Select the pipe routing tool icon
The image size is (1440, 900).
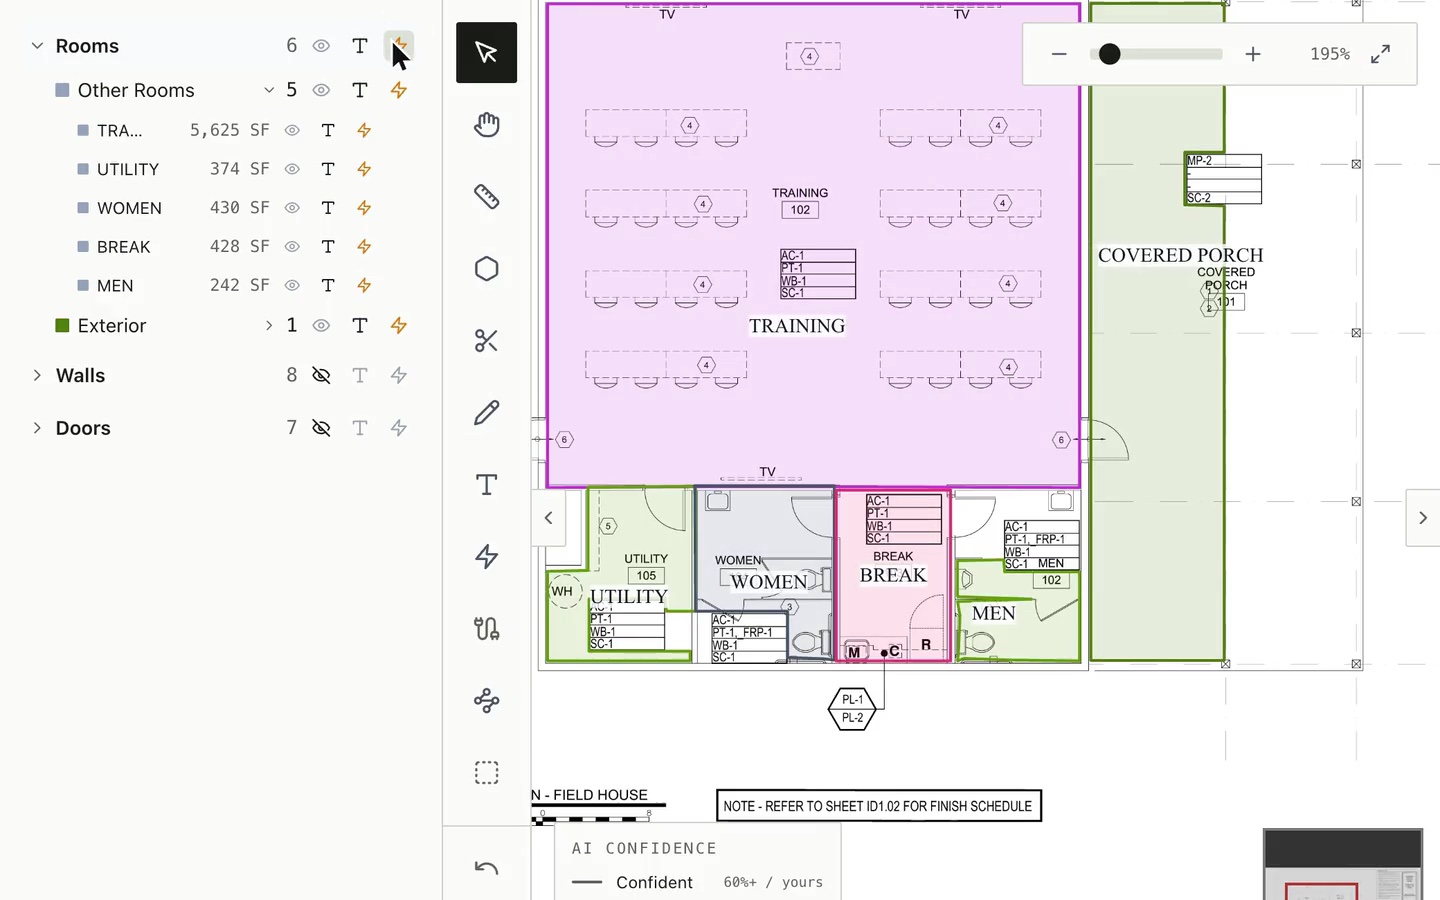point(486,629)
